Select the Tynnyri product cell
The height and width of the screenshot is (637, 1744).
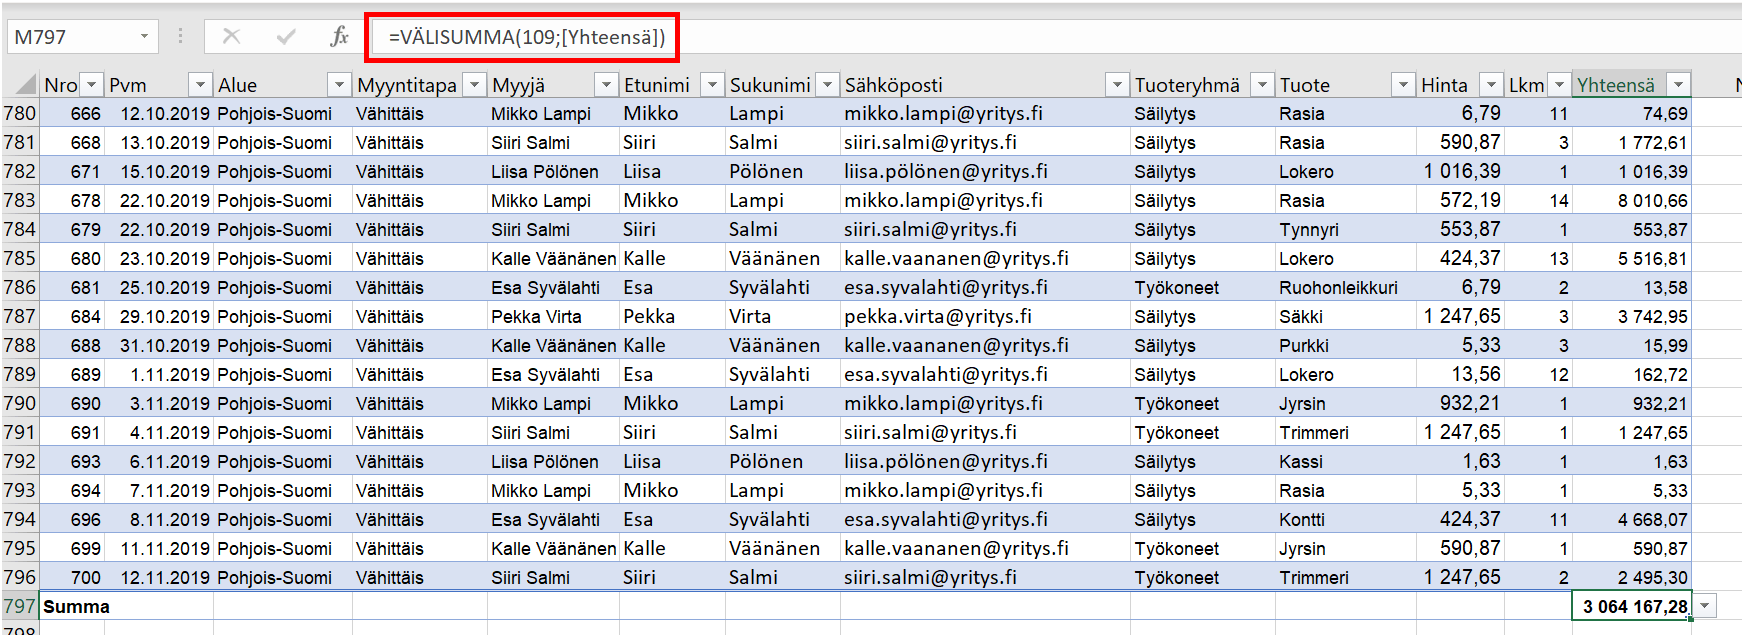pyautogui.click(x=1346, y=229)
